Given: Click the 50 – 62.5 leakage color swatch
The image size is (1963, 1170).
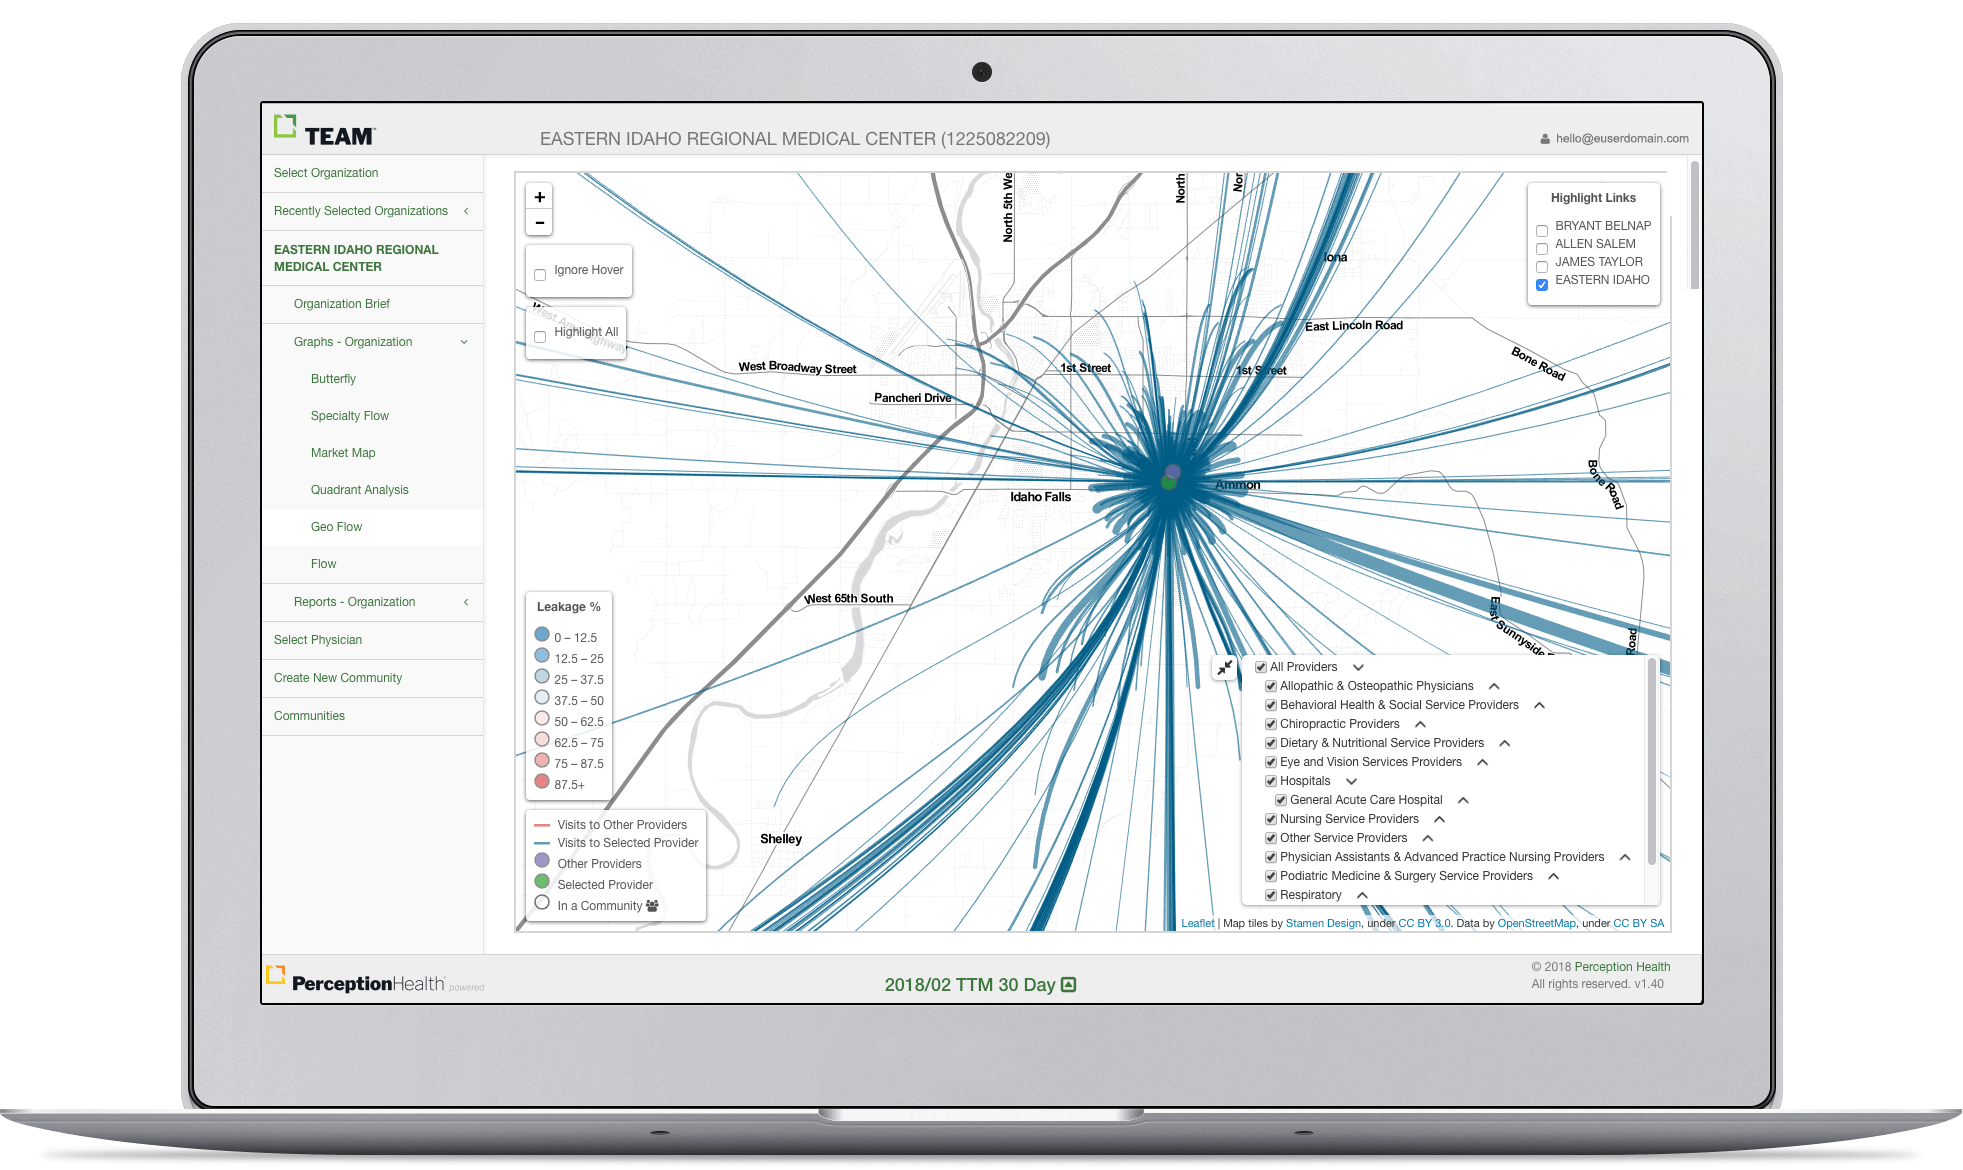Looking at the screenshot, I should pos(542,718).
